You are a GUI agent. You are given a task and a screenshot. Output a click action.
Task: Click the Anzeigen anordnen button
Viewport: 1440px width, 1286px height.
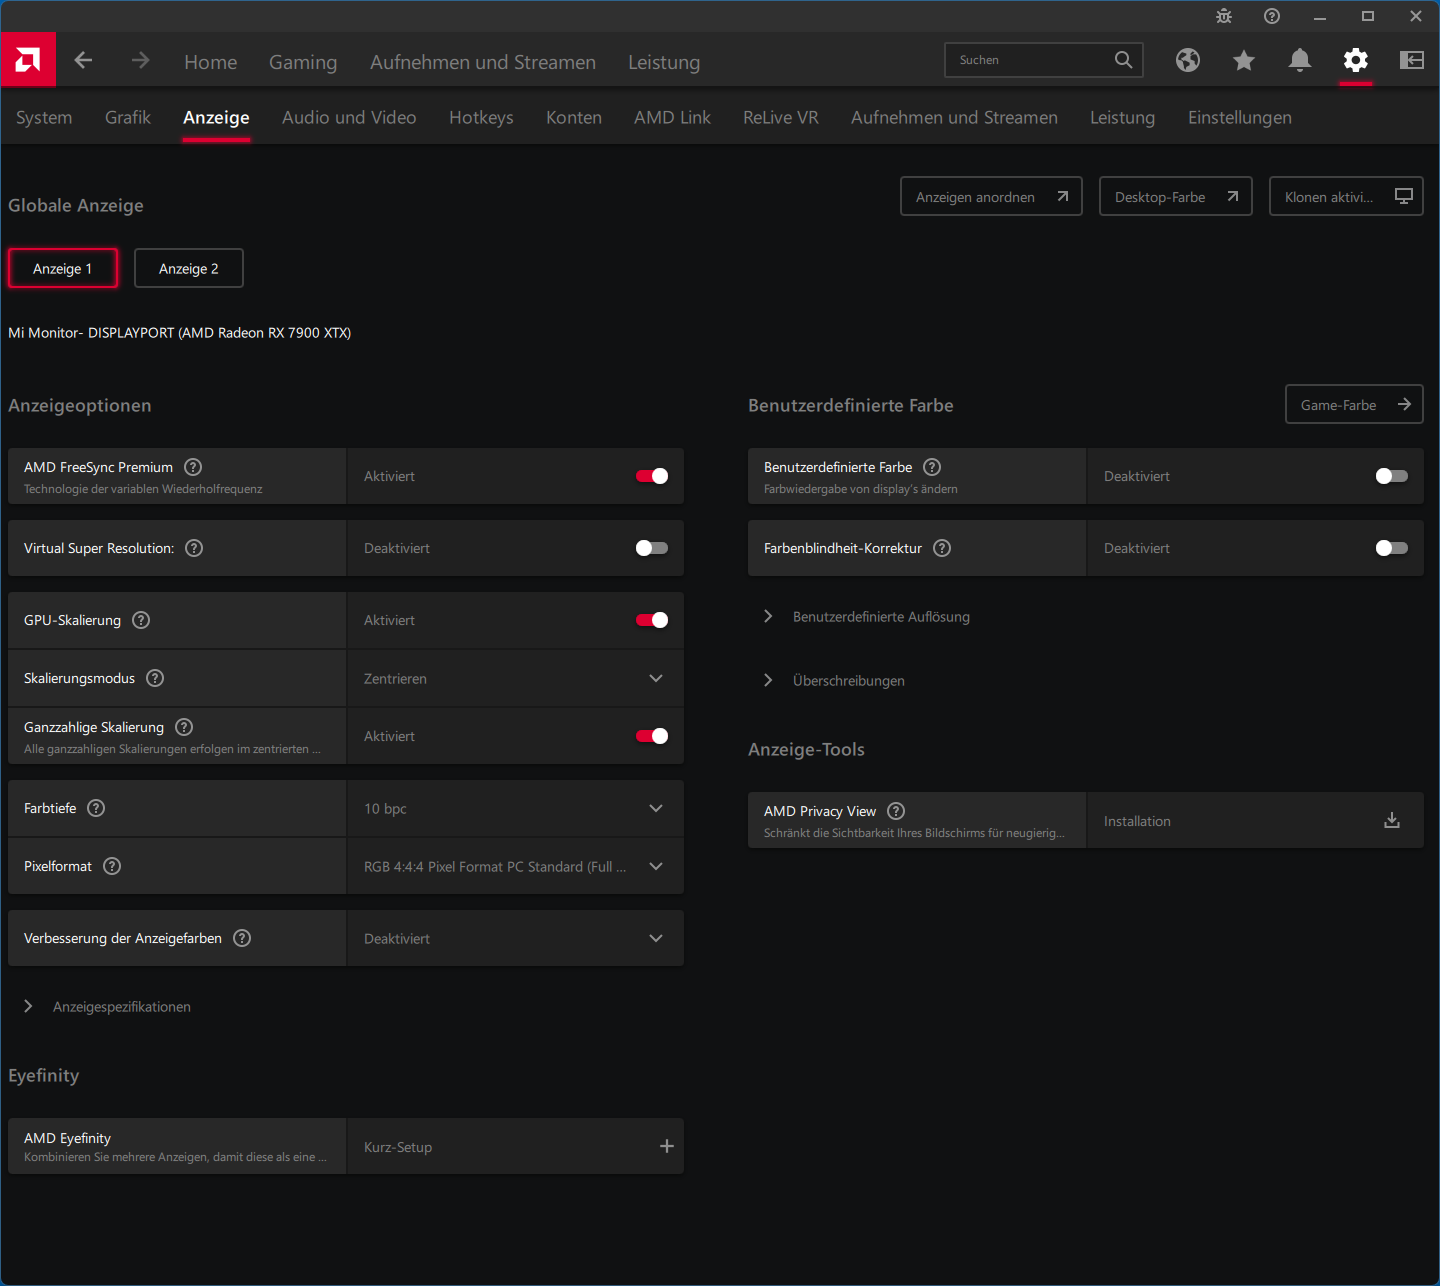point(991,196)
